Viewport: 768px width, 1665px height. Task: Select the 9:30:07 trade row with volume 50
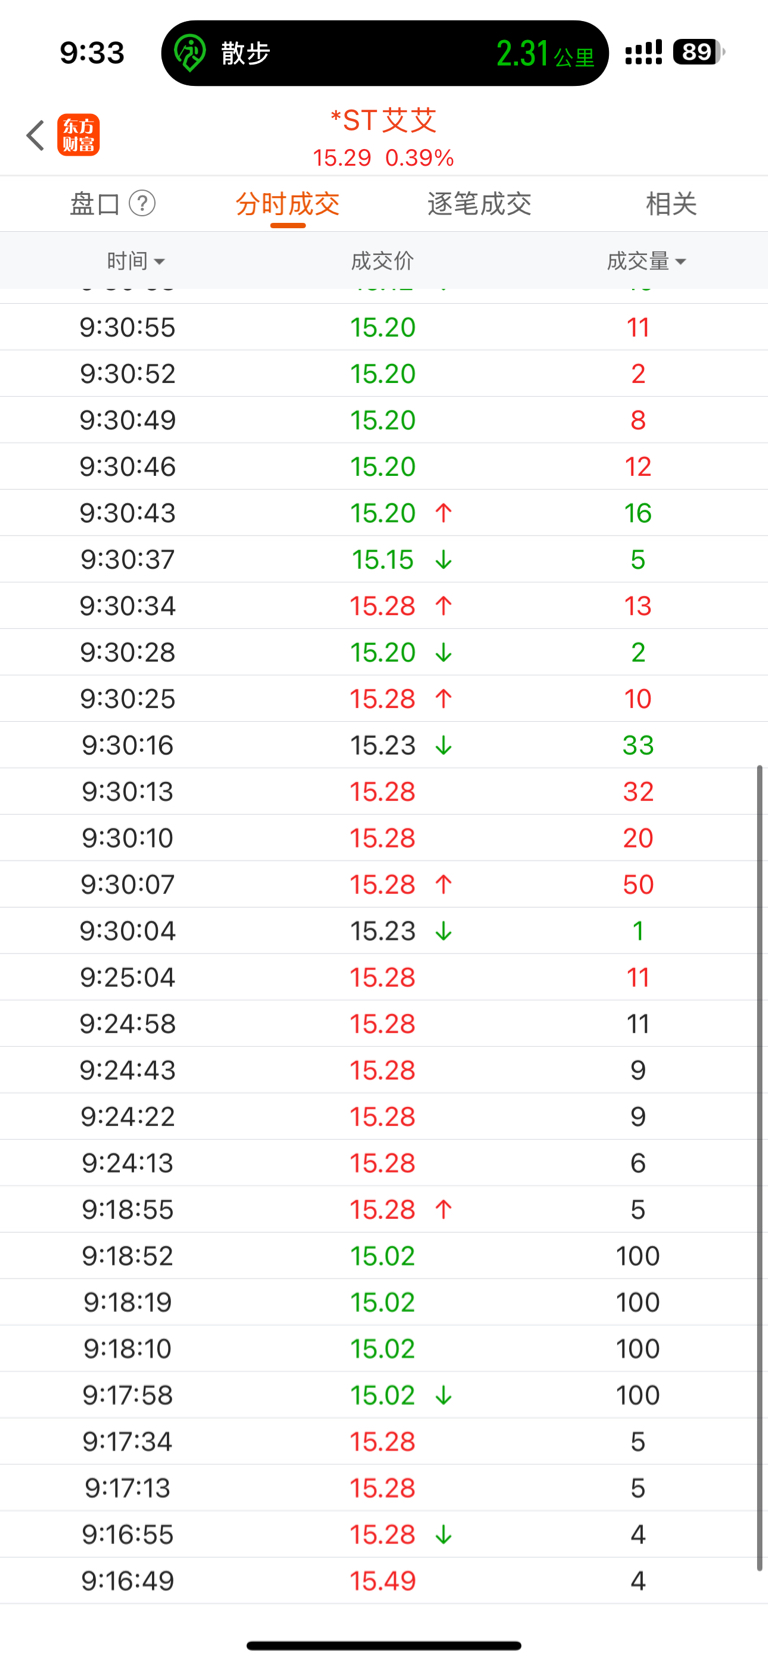384,884
